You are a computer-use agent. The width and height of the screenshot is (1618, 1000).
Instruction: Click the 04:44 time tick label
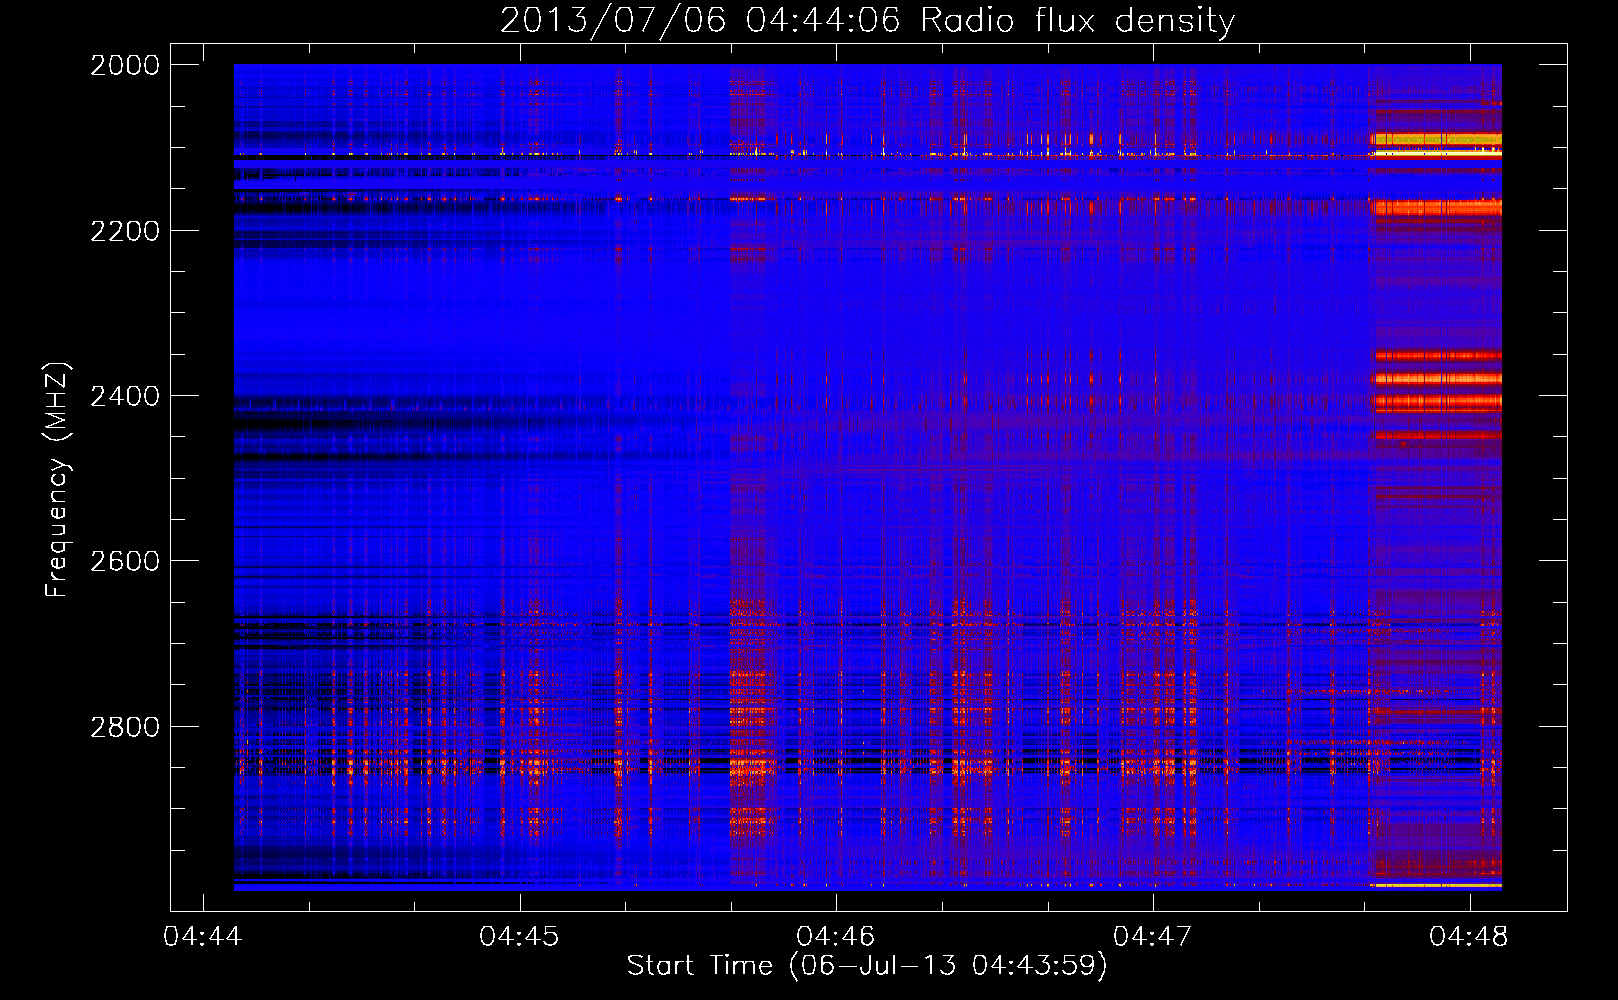point(203,936)
